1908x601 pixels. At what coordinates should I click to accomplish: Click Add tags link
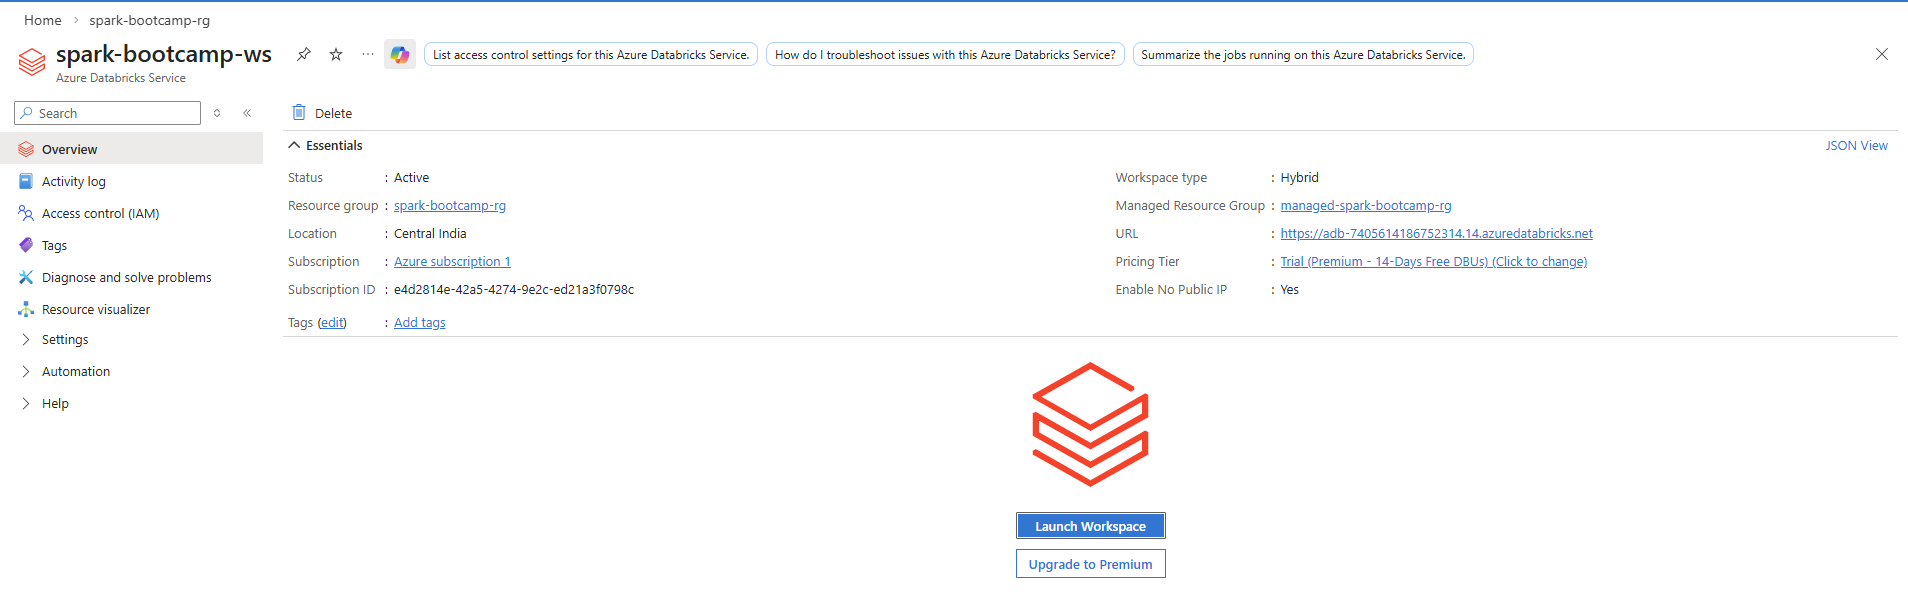(x=420, y=323)
